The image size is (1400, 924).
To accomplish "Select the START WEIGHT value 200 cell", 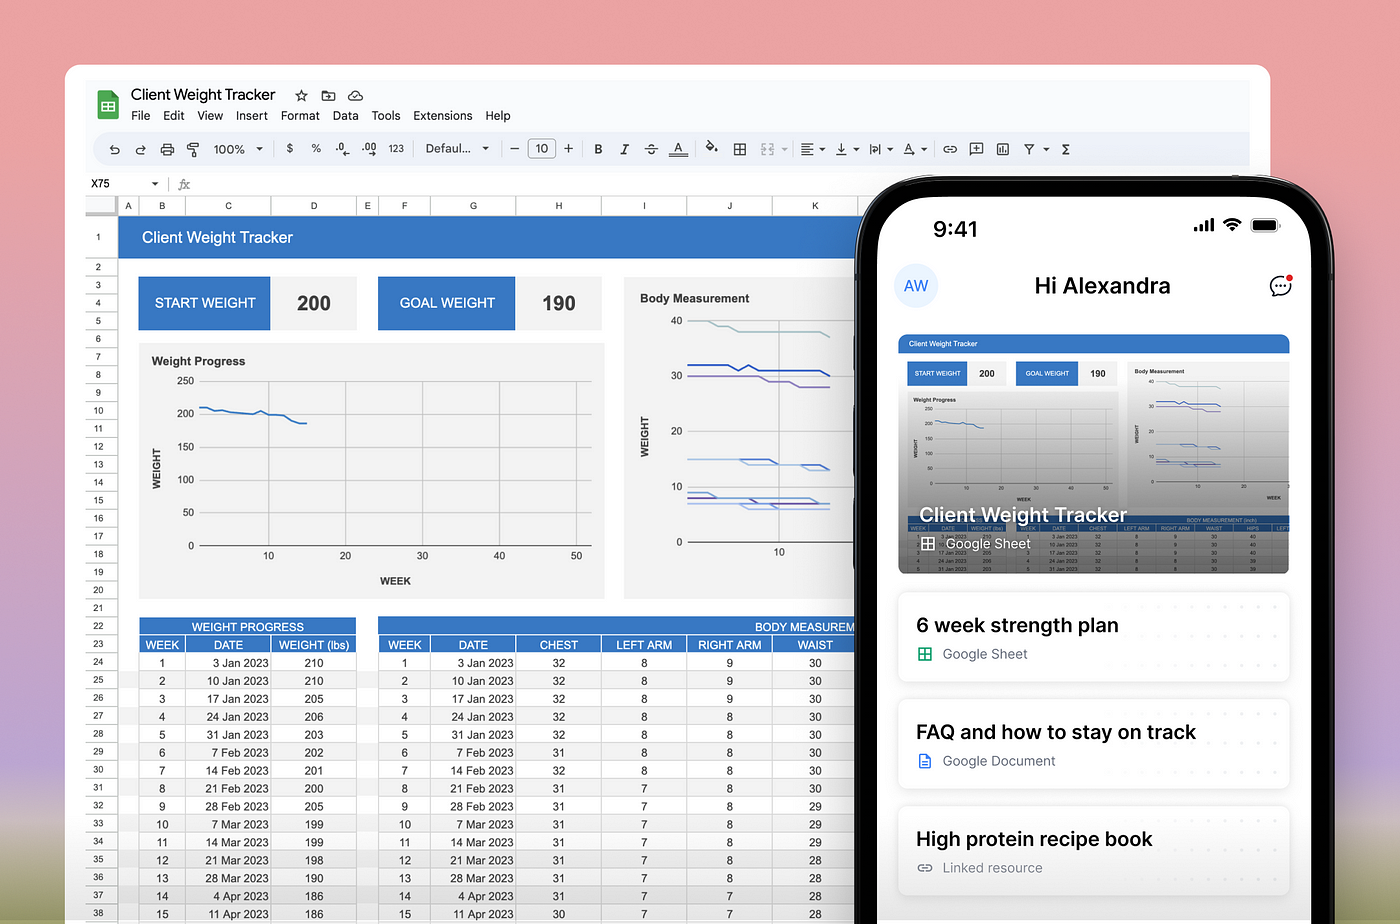I will [x=313, y=303].
